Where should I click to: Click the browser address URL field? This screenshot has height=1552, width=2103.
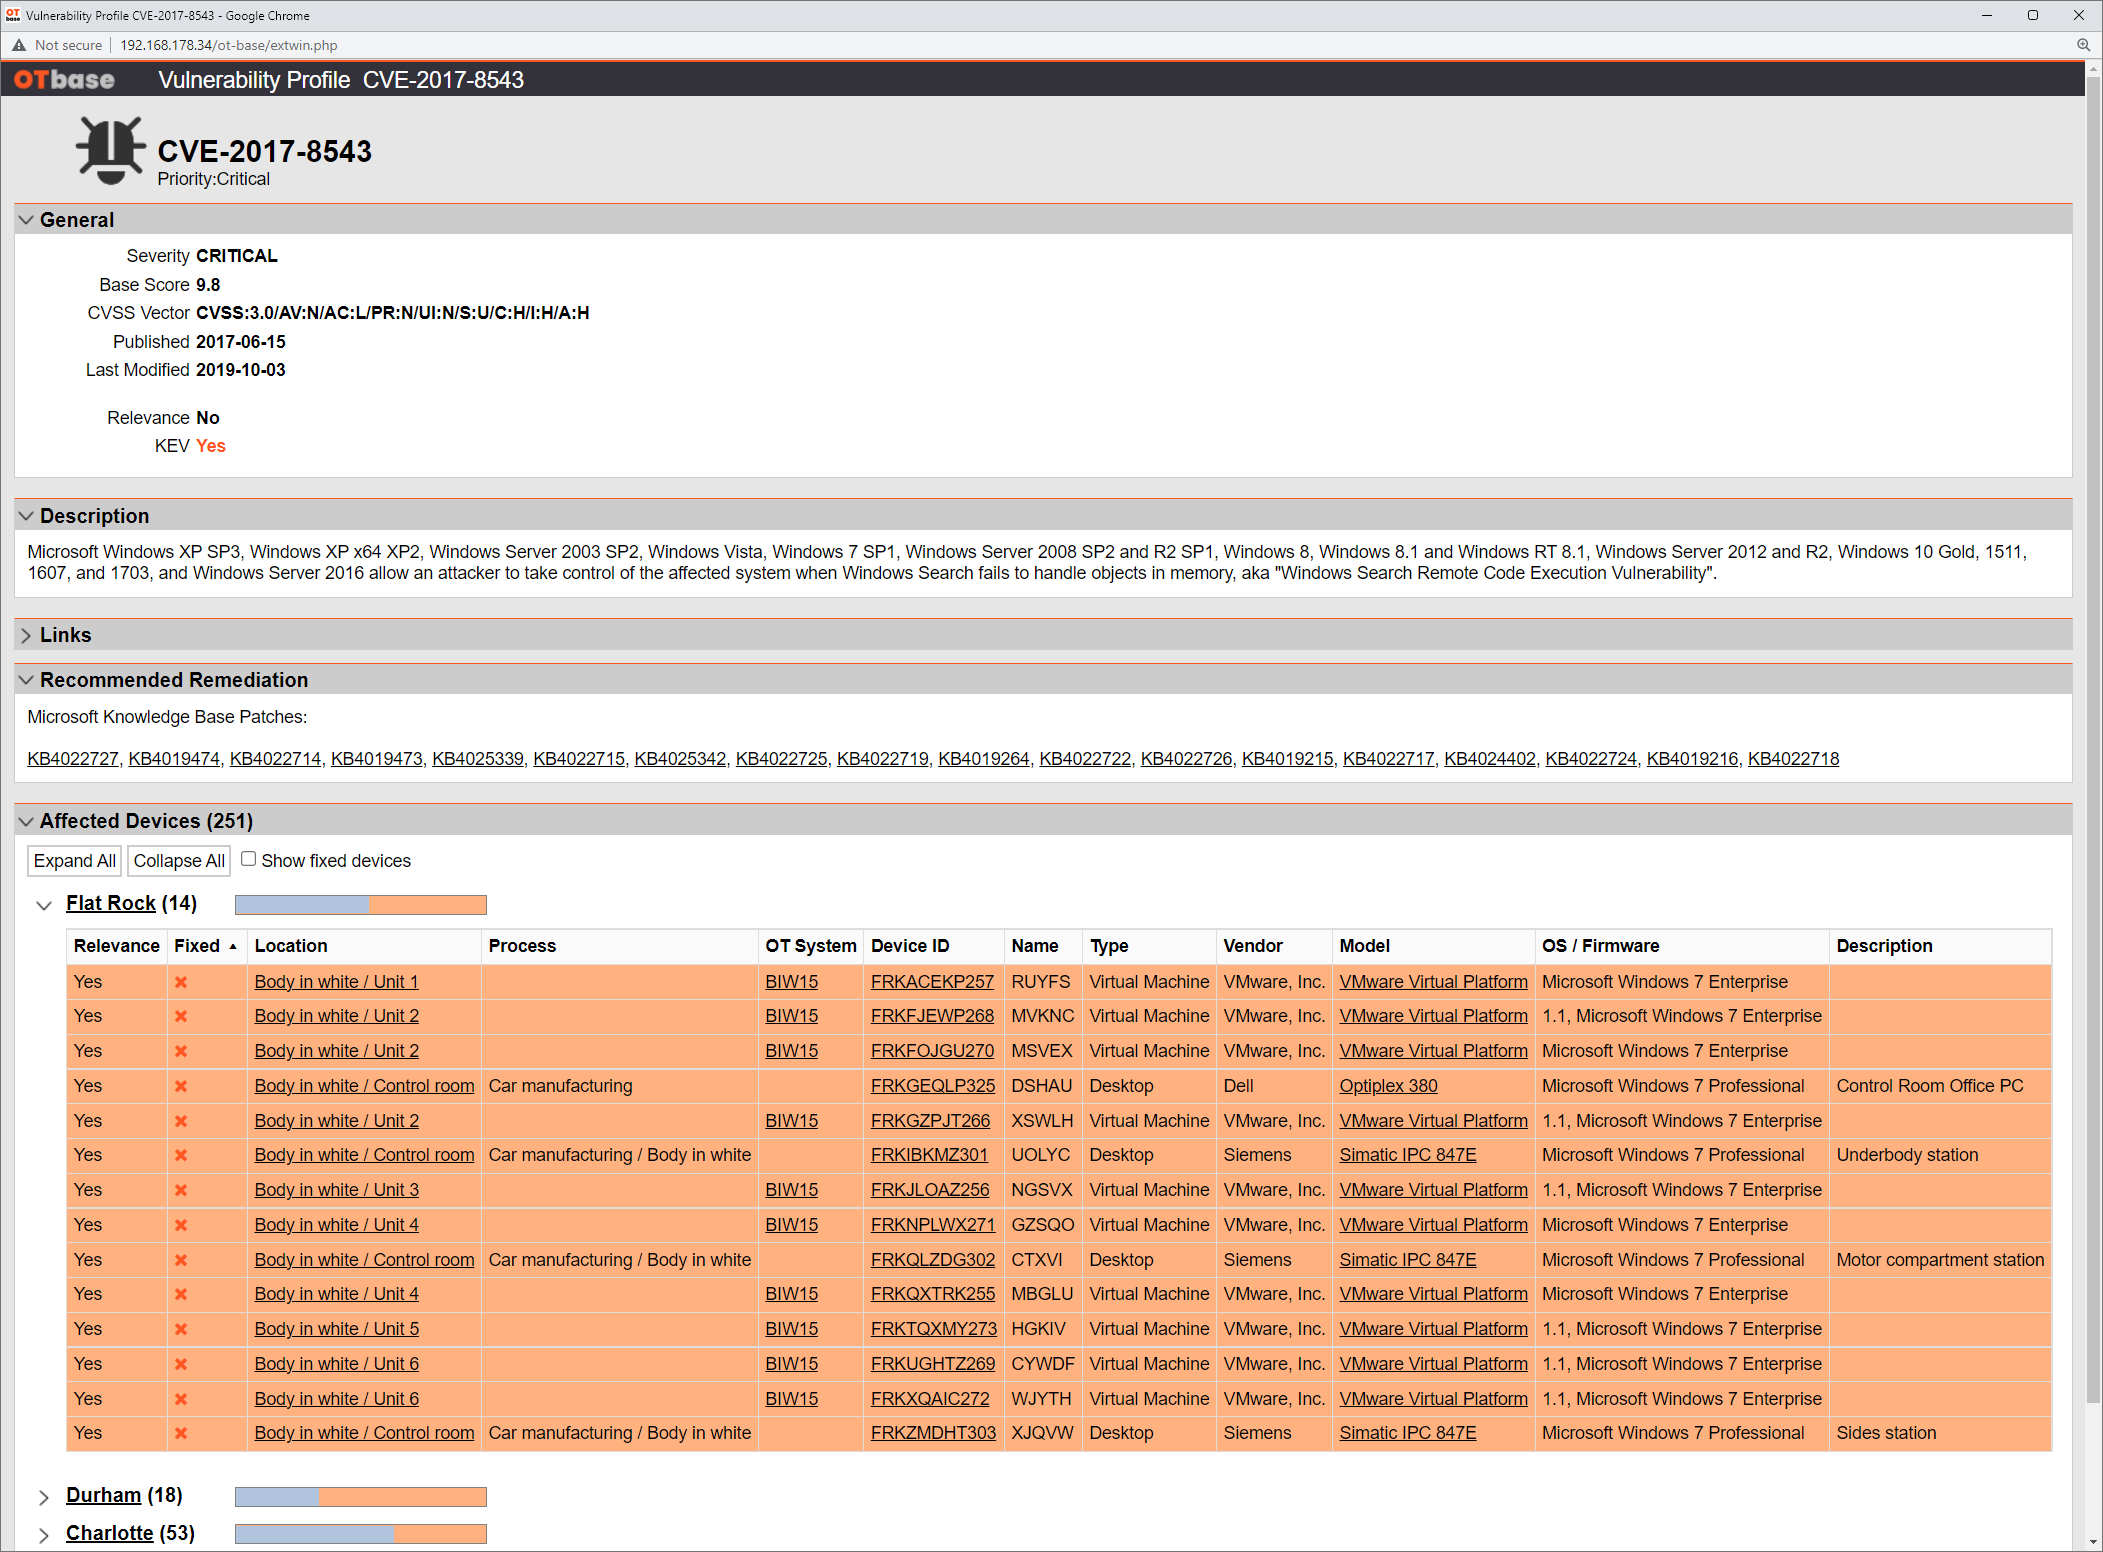coord(229,45)
